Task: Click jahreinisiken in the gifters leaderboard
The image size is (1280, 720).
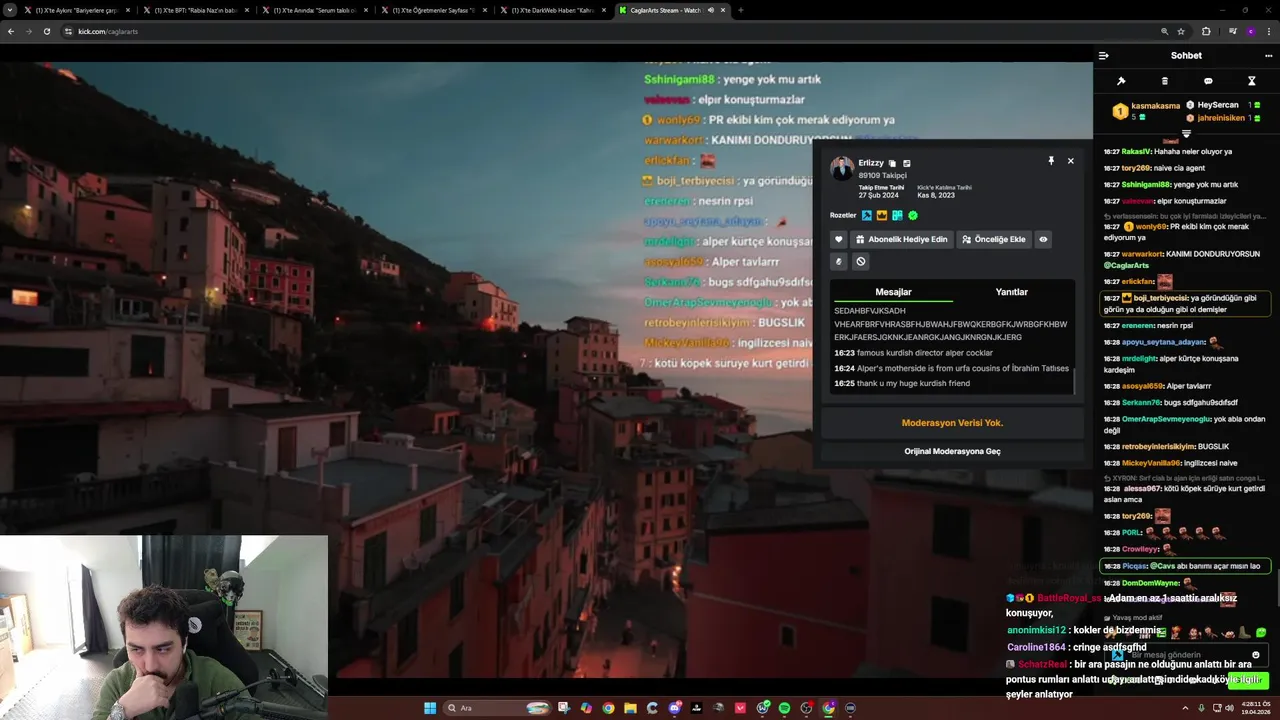Action: point(1221,118)
